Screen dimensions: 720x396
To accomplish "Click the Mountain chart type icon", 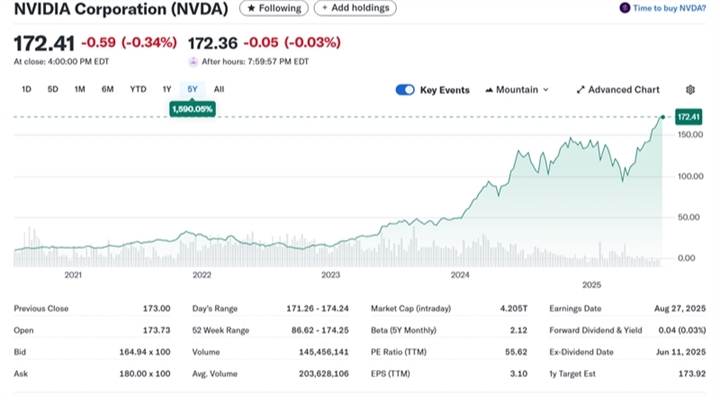I will (x=489, y=90).
